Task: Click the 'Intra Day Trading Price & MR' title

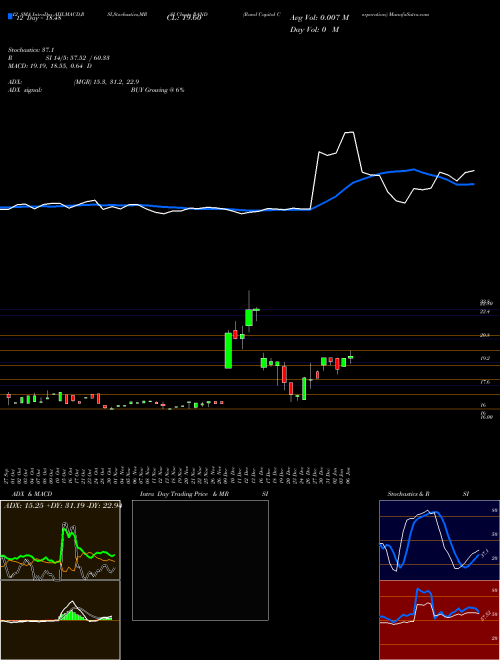Action: click(184, 494)
